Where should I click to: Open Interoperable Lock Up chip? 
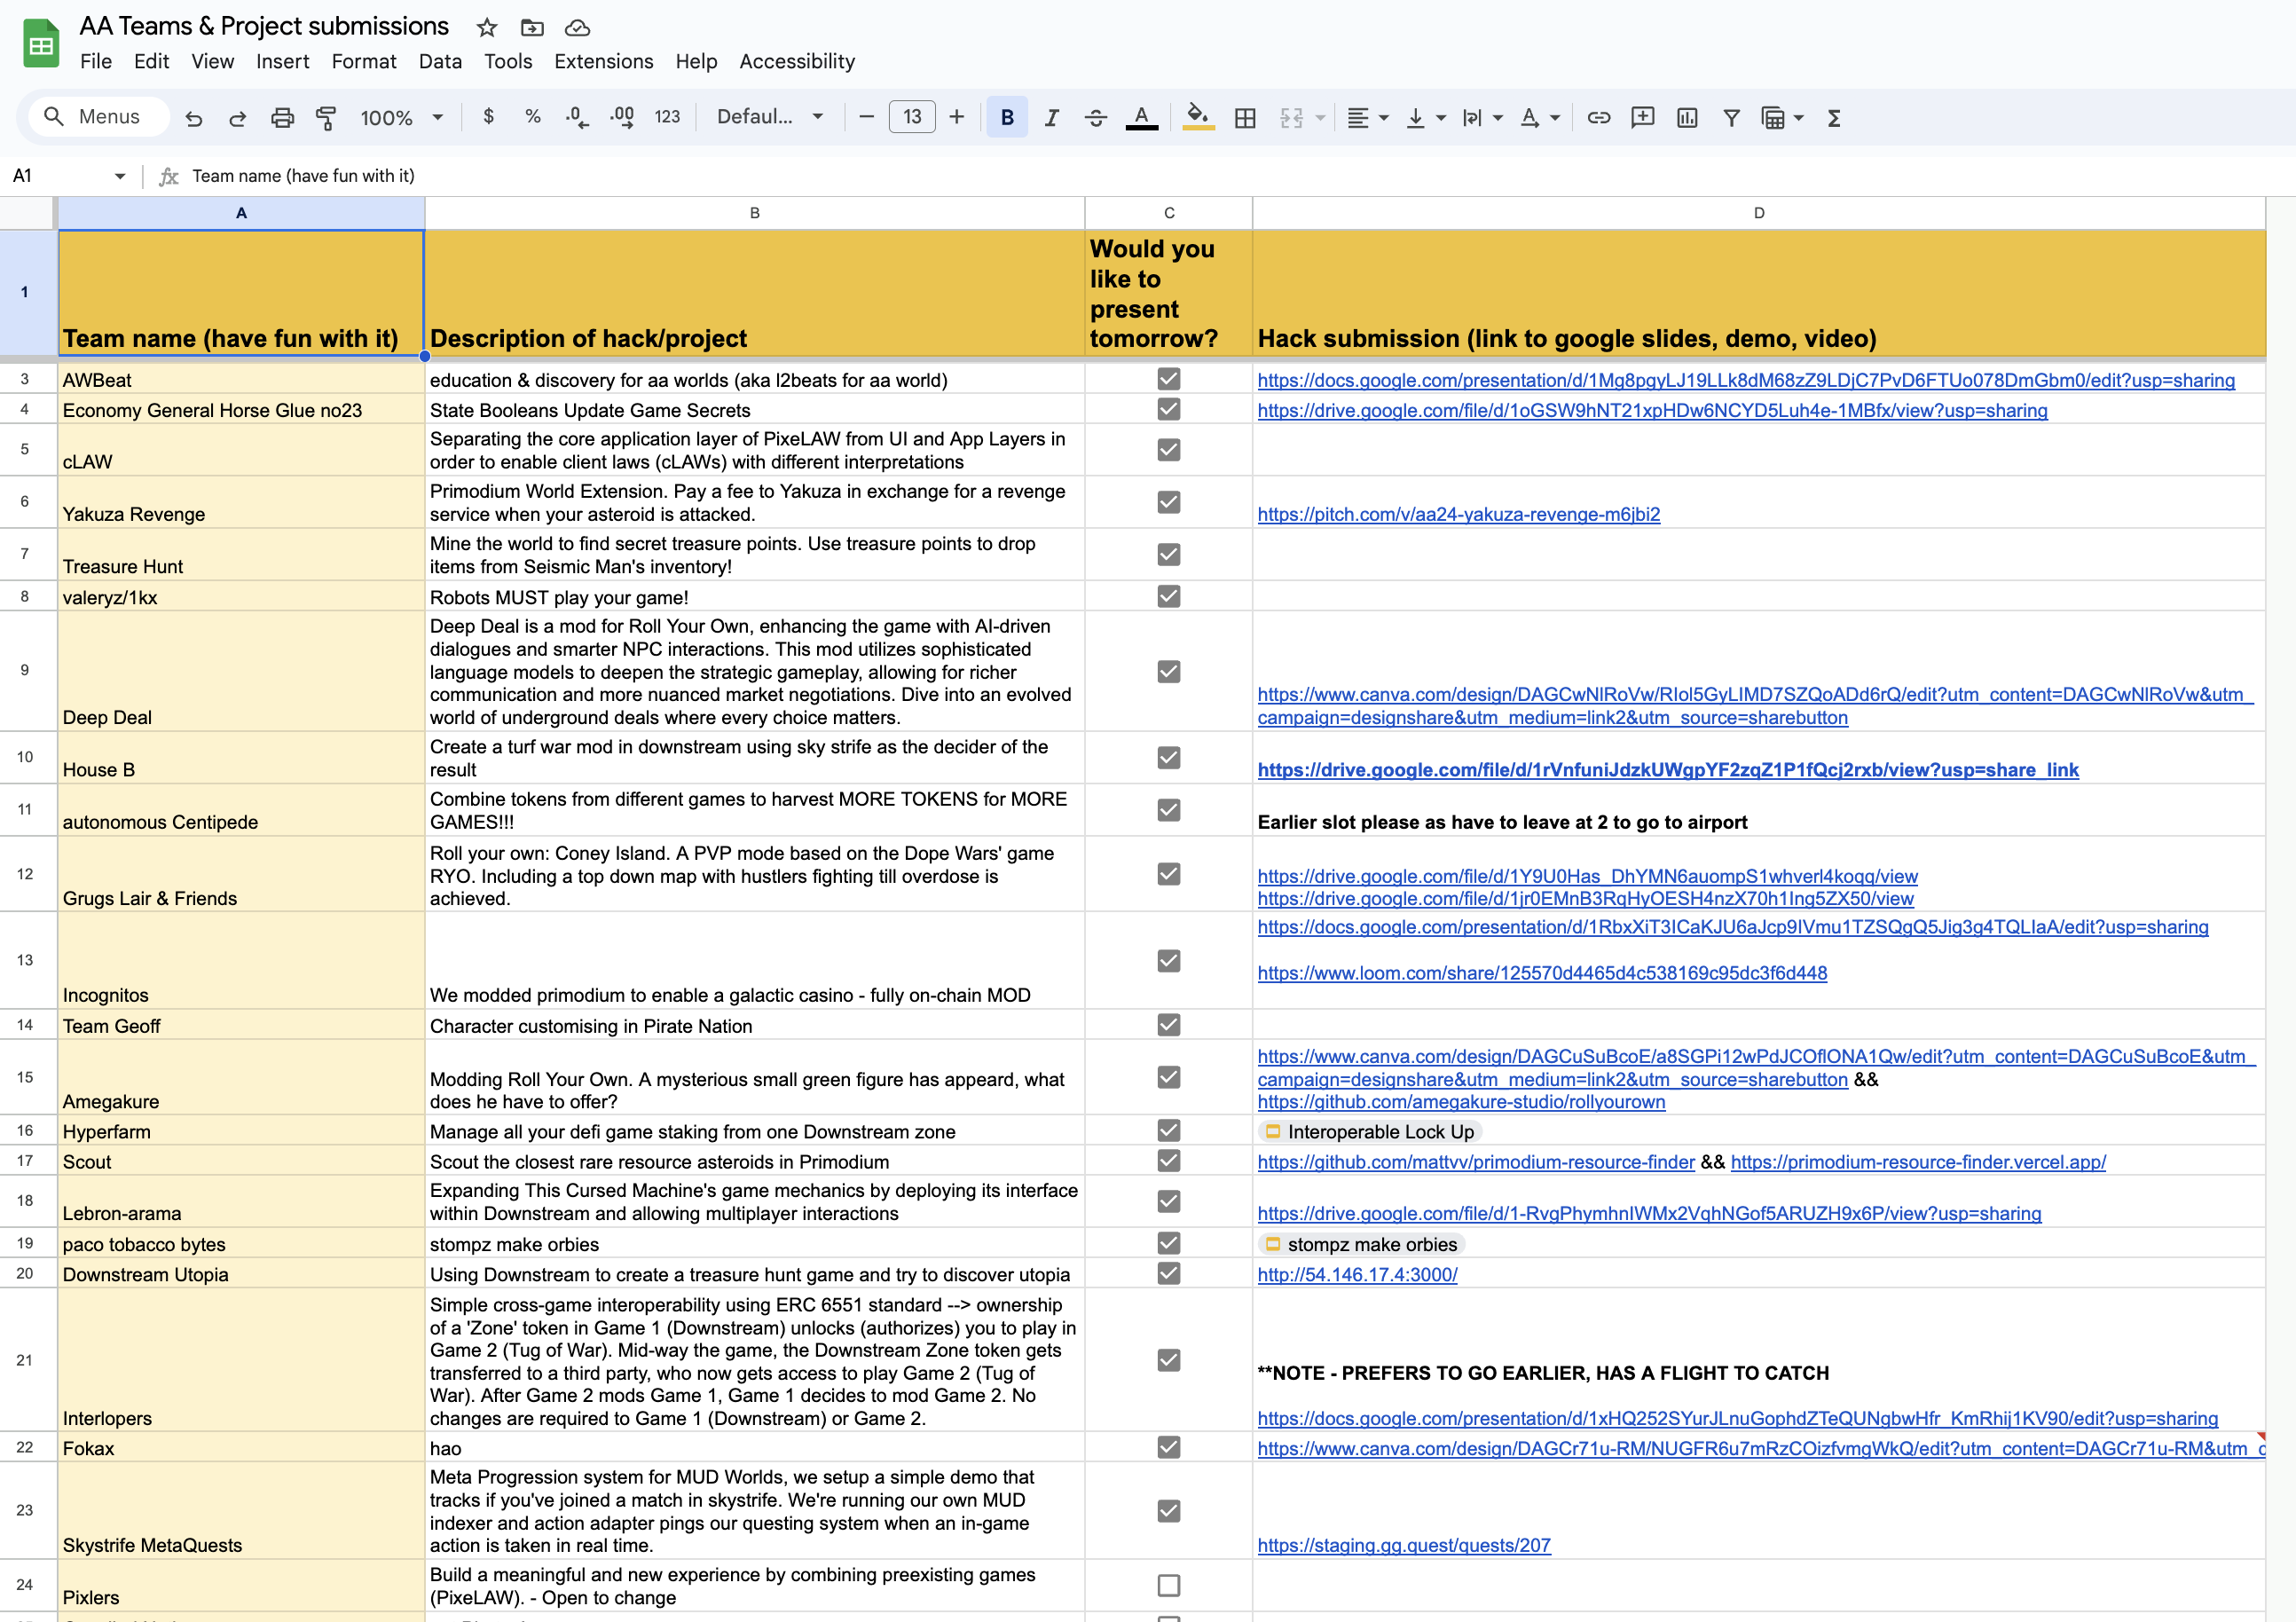point(1370,1132)
